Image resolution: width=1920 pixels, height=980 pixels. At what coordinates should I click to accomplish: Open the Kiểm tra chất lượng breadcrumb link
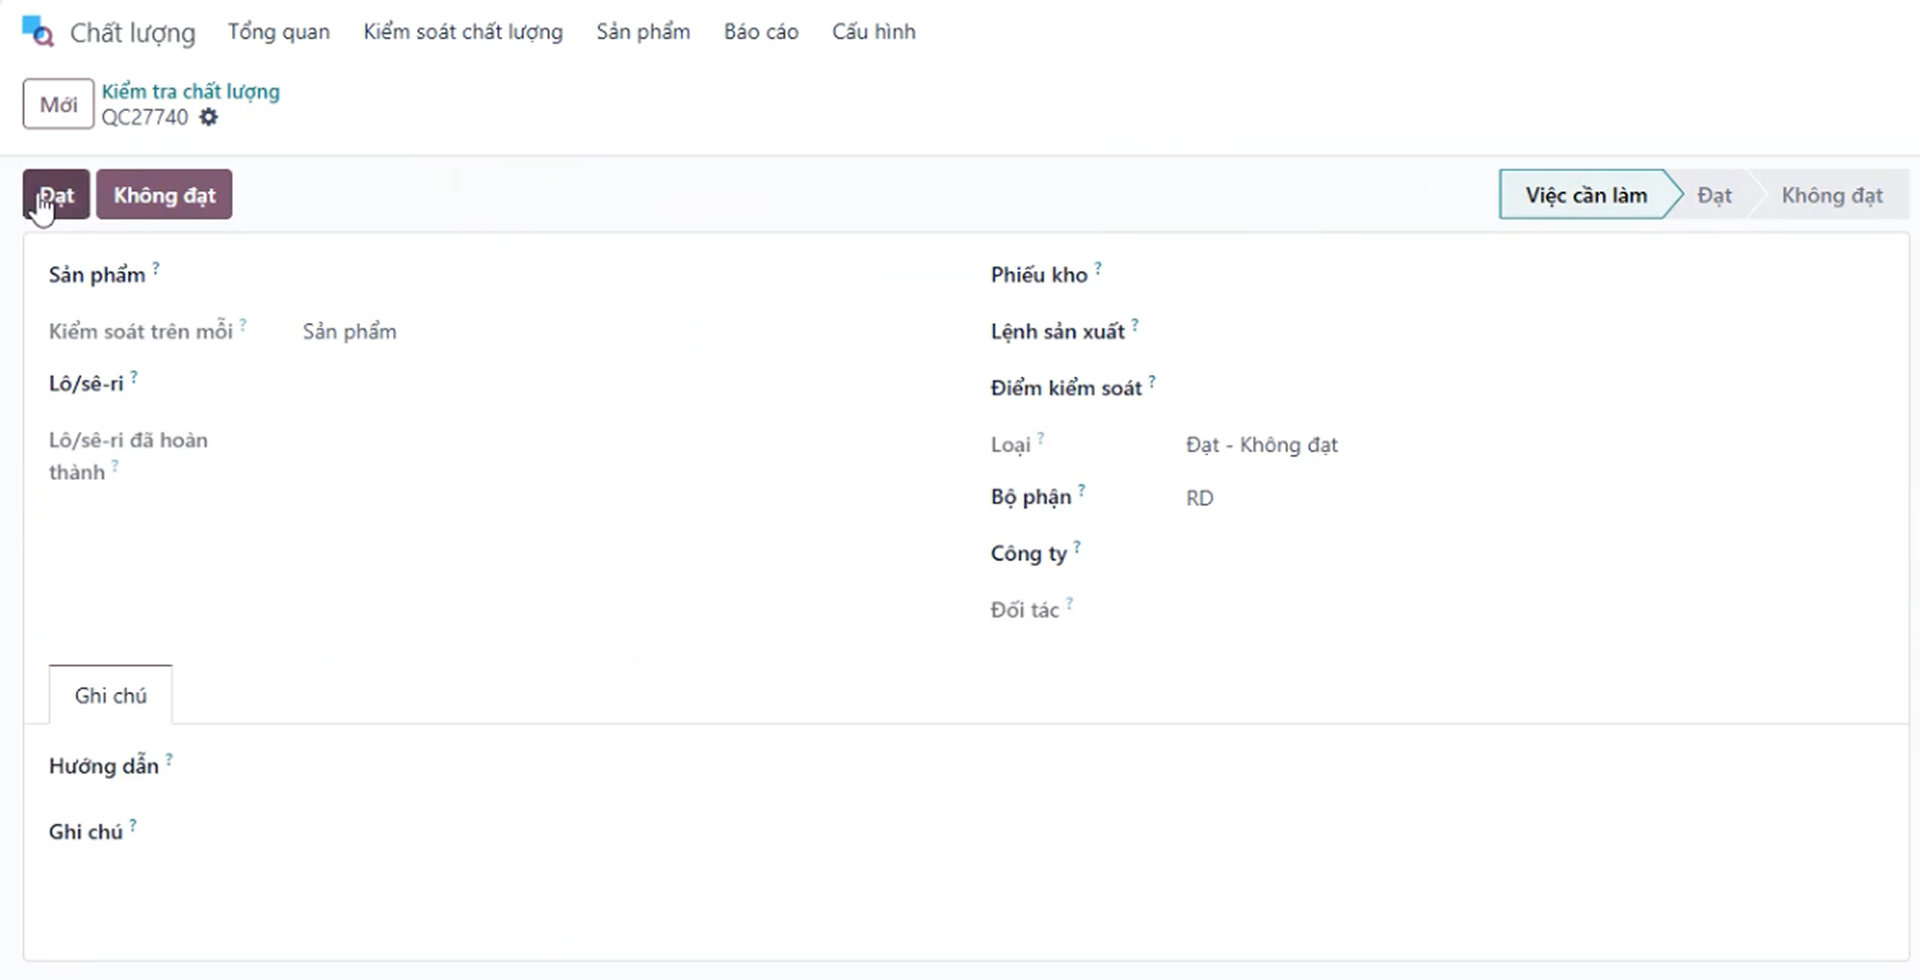tap(190, 91)
